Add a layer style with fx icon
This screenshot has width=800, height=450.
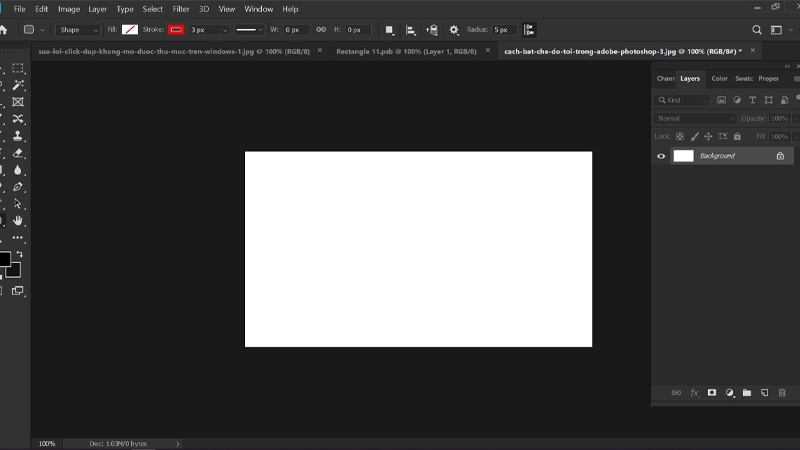[x=694, y=392]
